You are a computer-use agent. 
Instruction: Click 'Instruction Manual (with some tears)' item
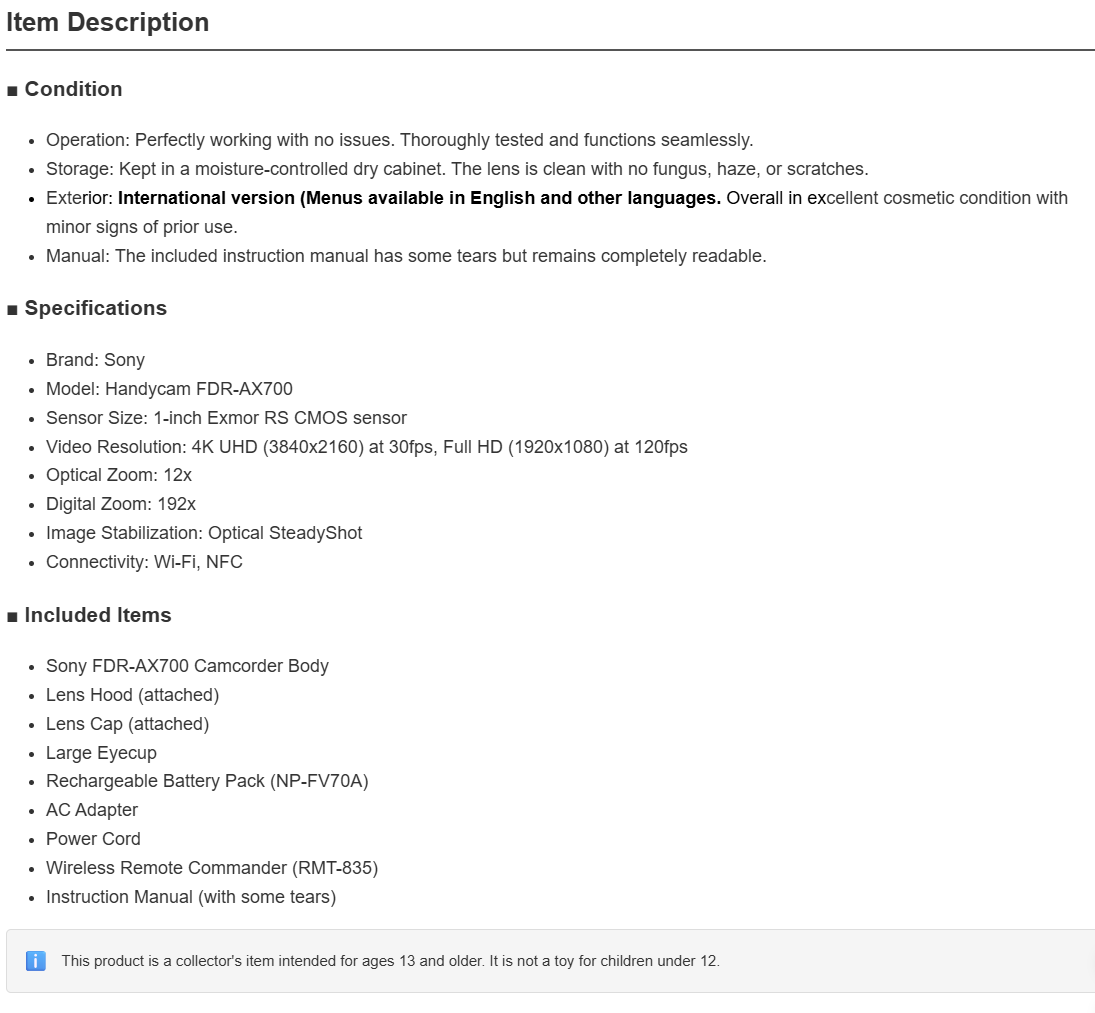191,896
